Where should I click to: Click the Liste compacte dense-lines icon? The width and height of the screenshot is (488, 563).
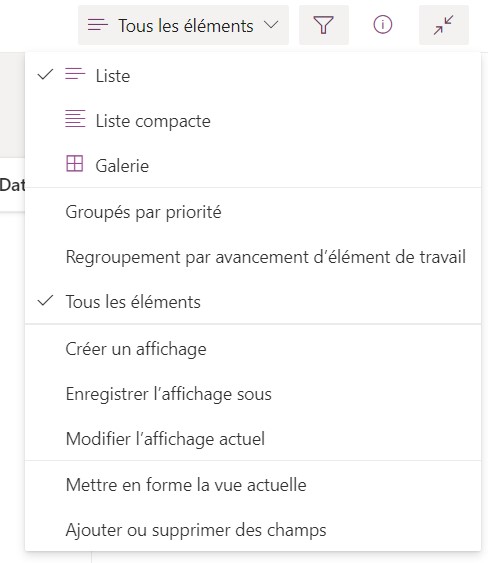pos(75,119)
